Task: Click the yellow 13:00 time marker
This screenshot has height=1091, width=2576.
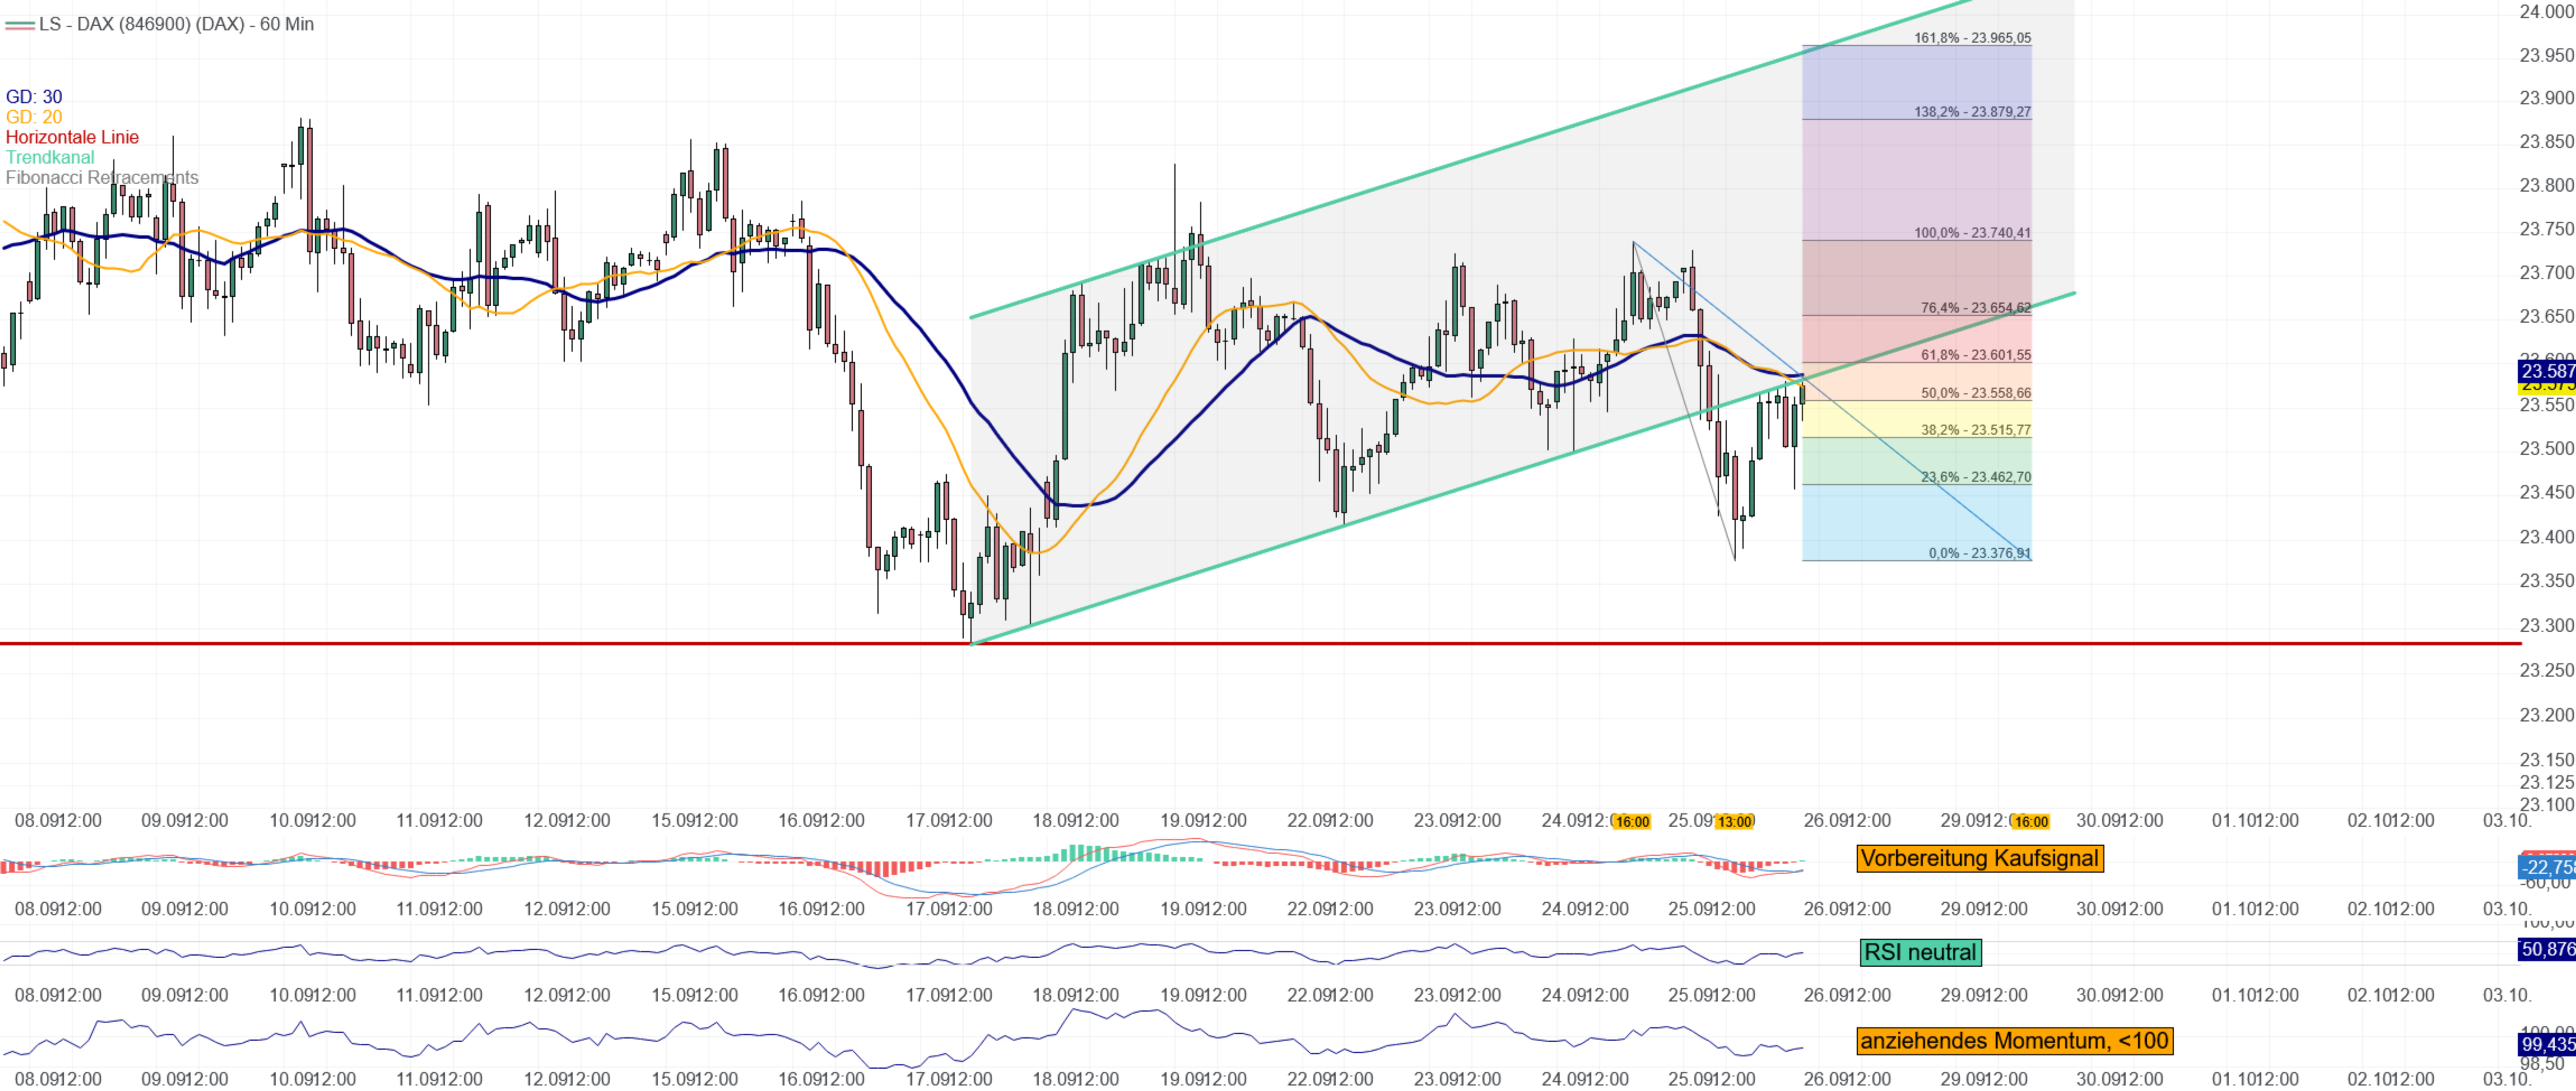Action: [1735, 822]
